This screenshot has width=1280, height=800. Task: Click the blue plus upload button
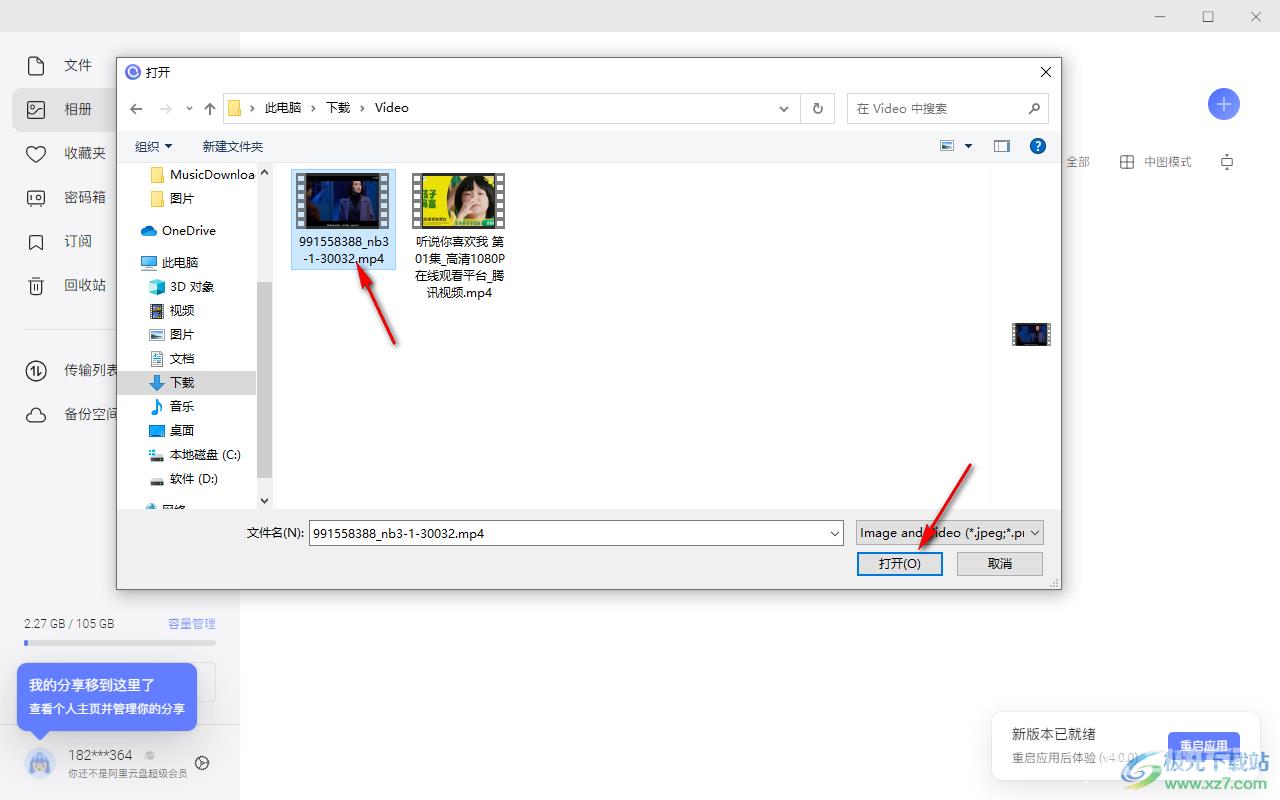pyautogui.click(x=1224, y=104)
